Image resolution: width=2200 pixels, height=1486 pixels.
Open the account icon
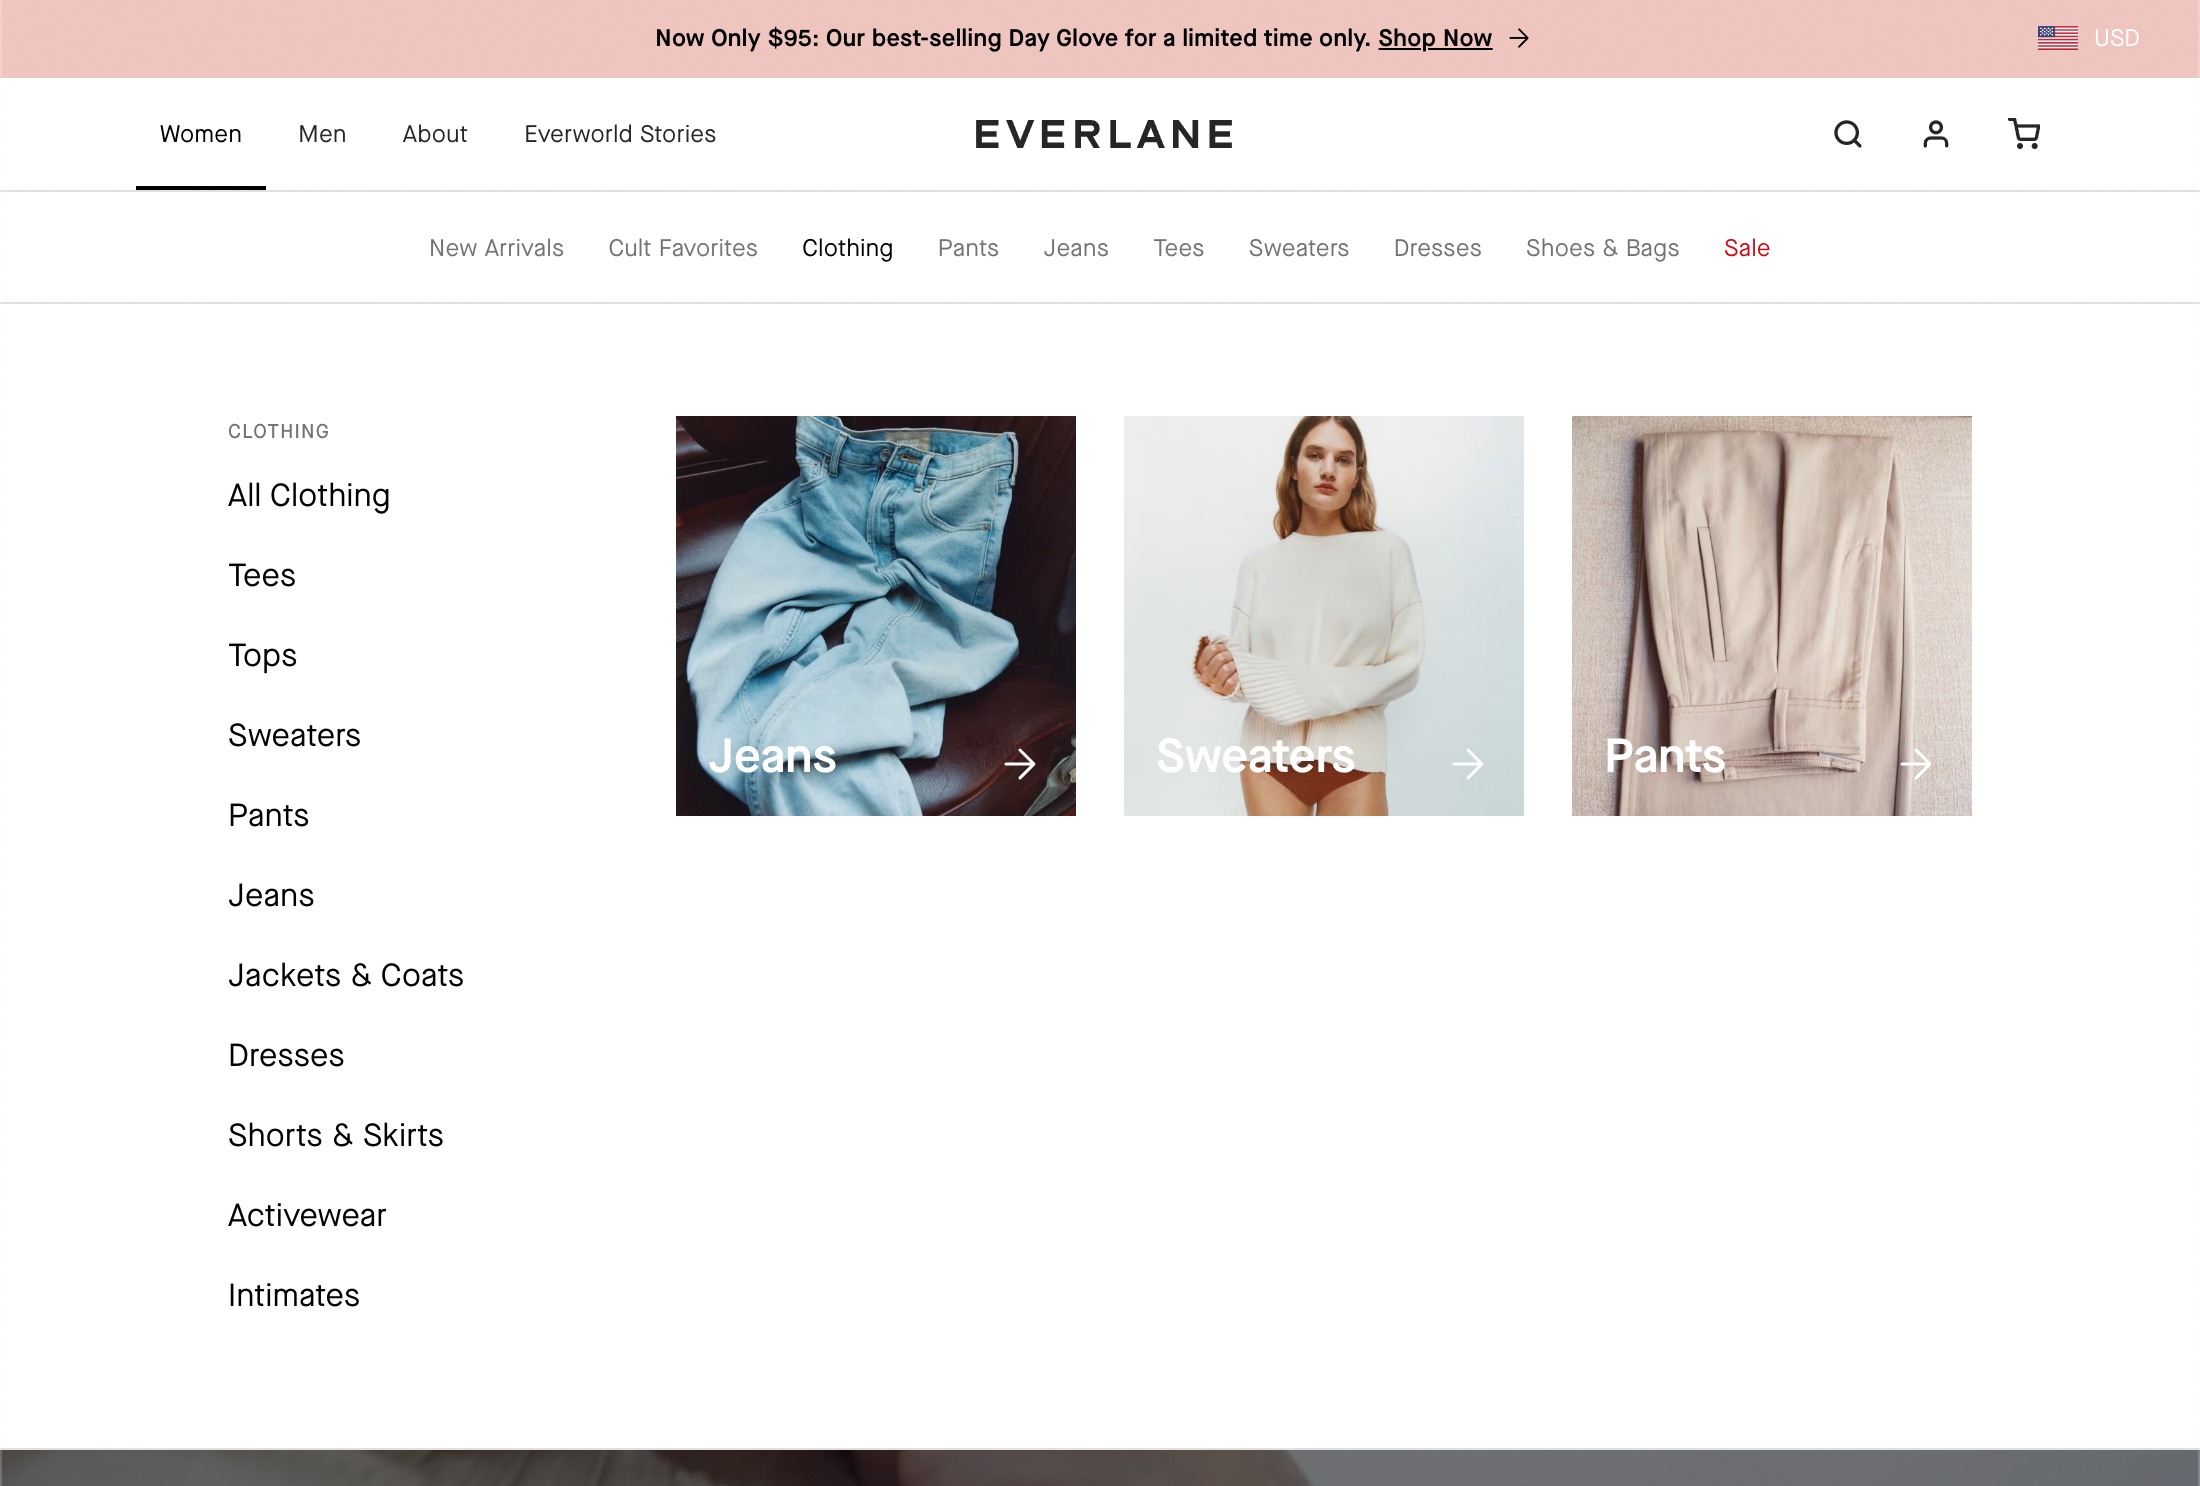point(1936,134)
